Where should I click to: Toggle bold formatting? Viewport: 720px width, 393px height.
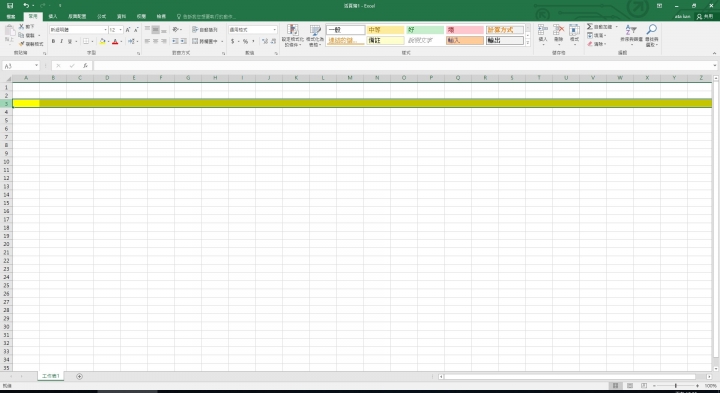(53, 41)
